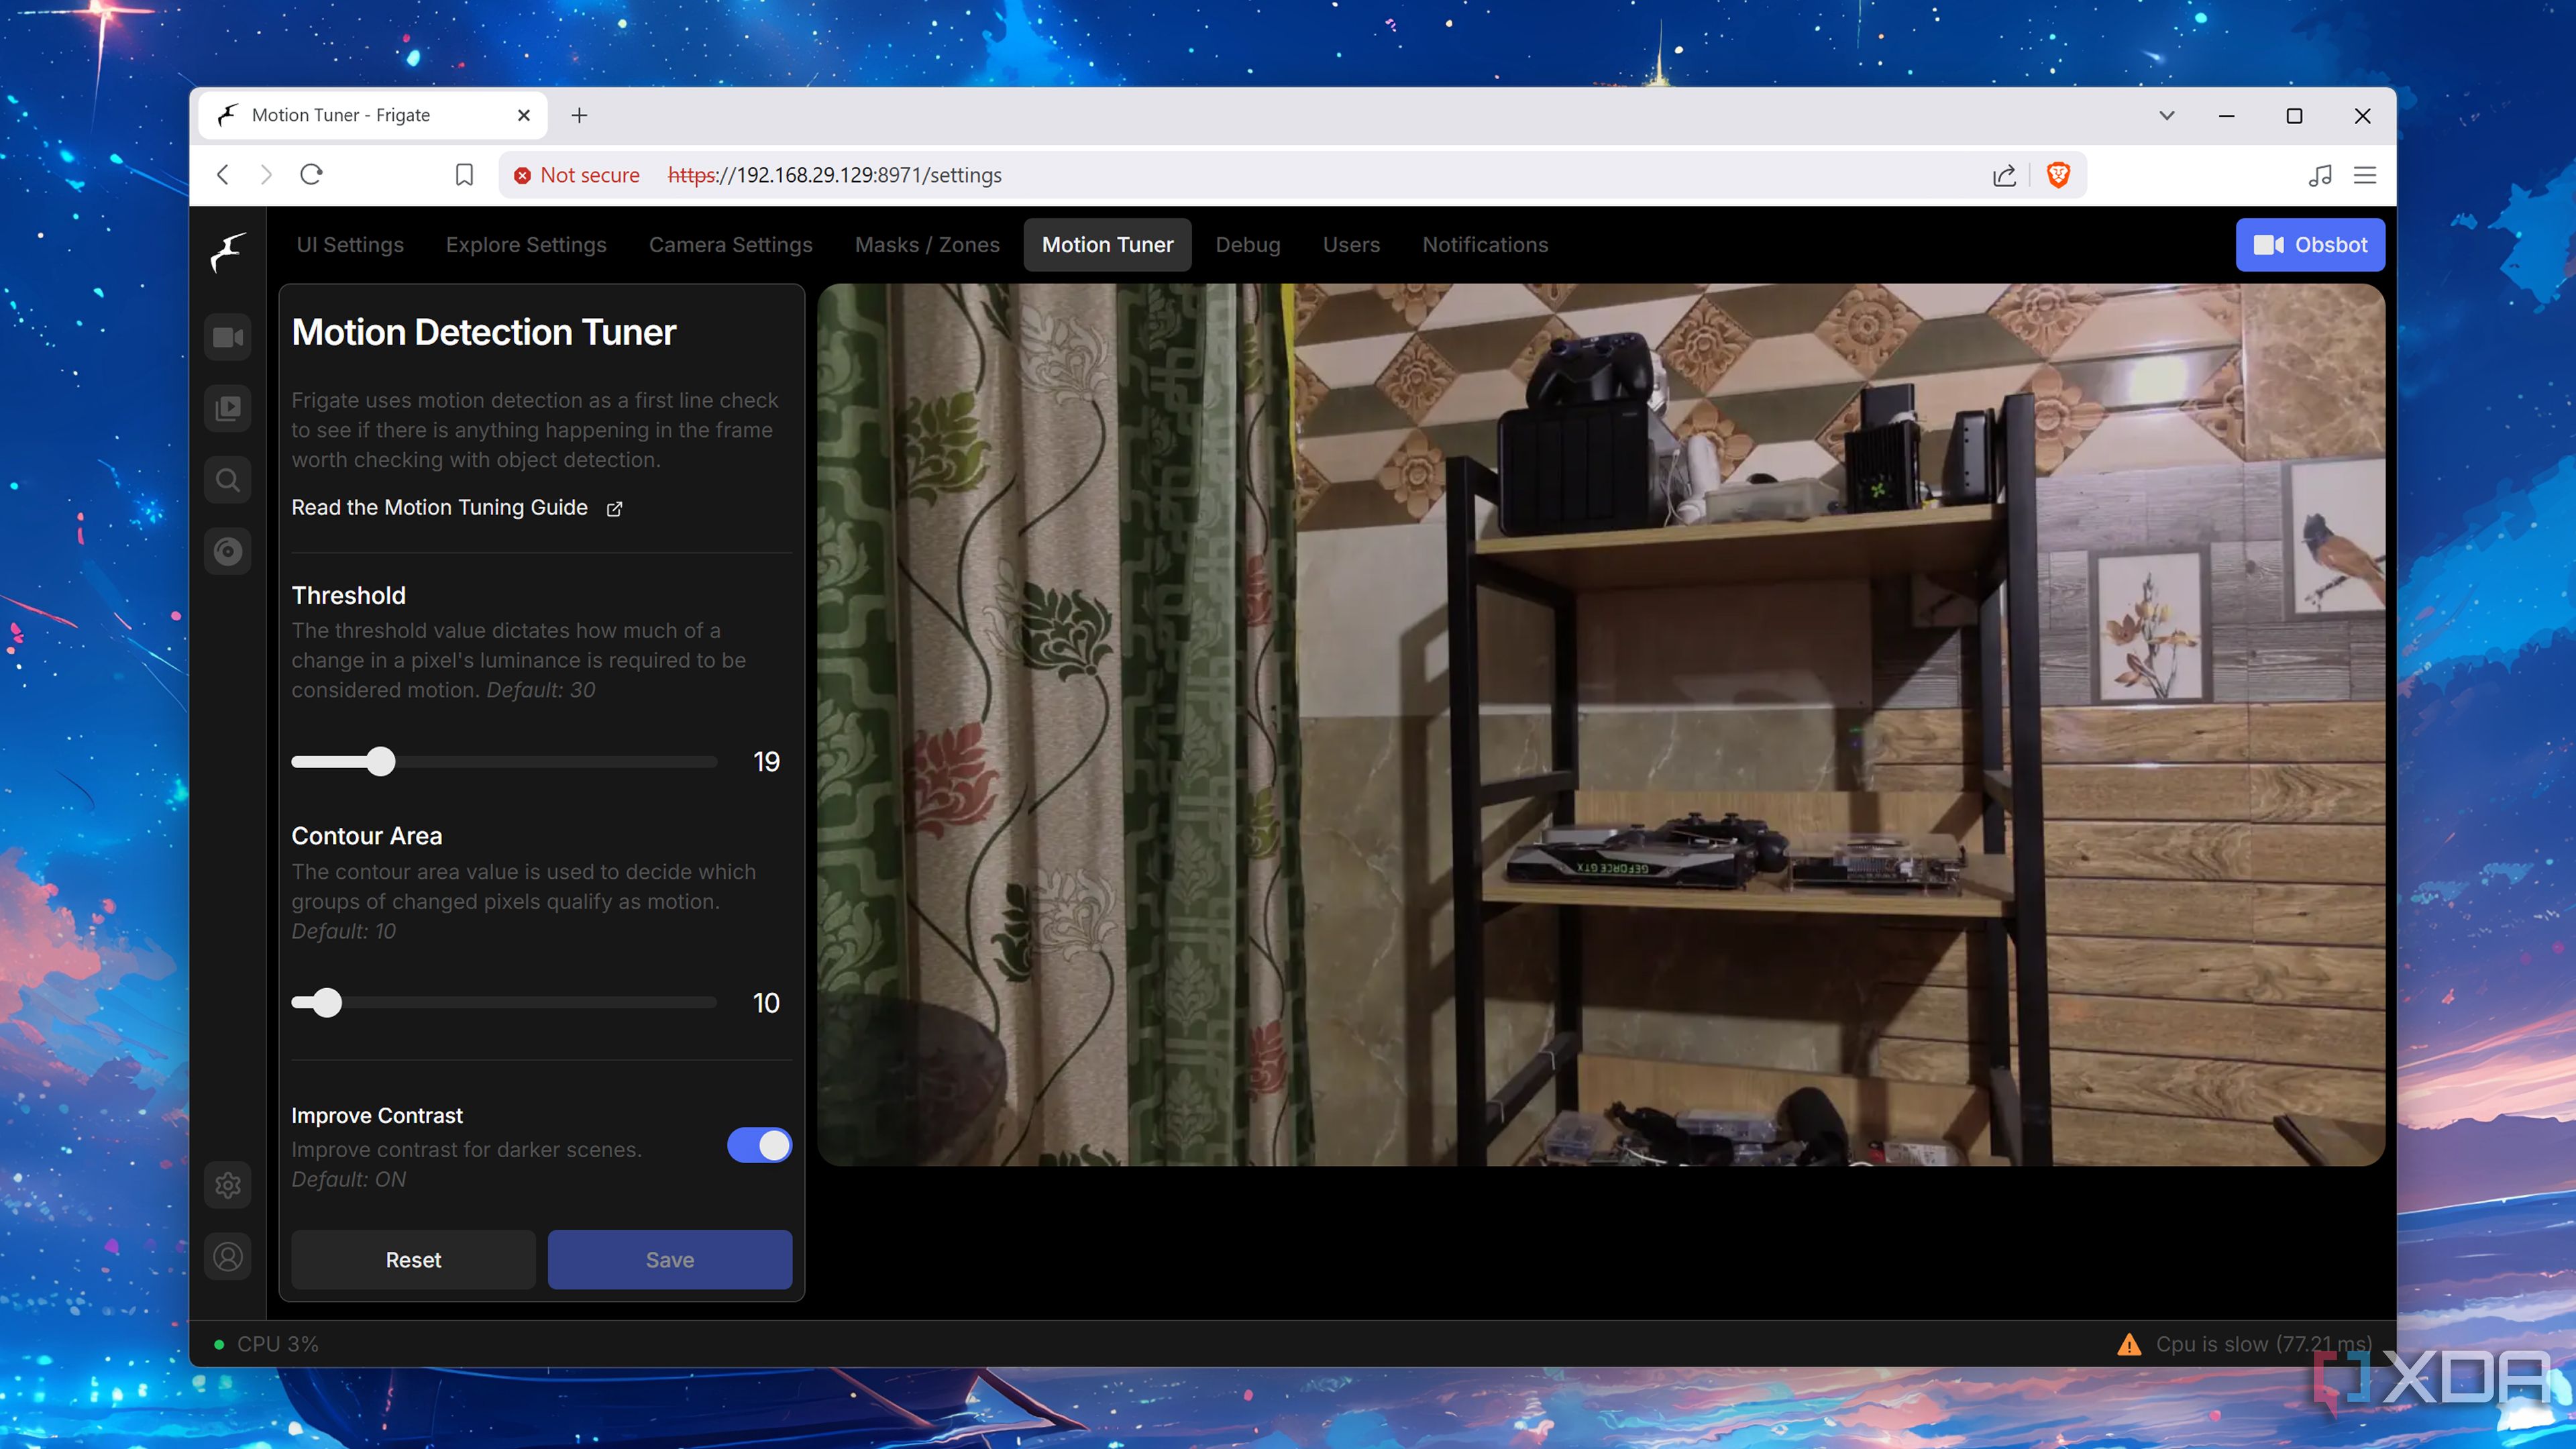
Task: Open the user profile icon in sidebar
Action: [x=227, y=1256]
